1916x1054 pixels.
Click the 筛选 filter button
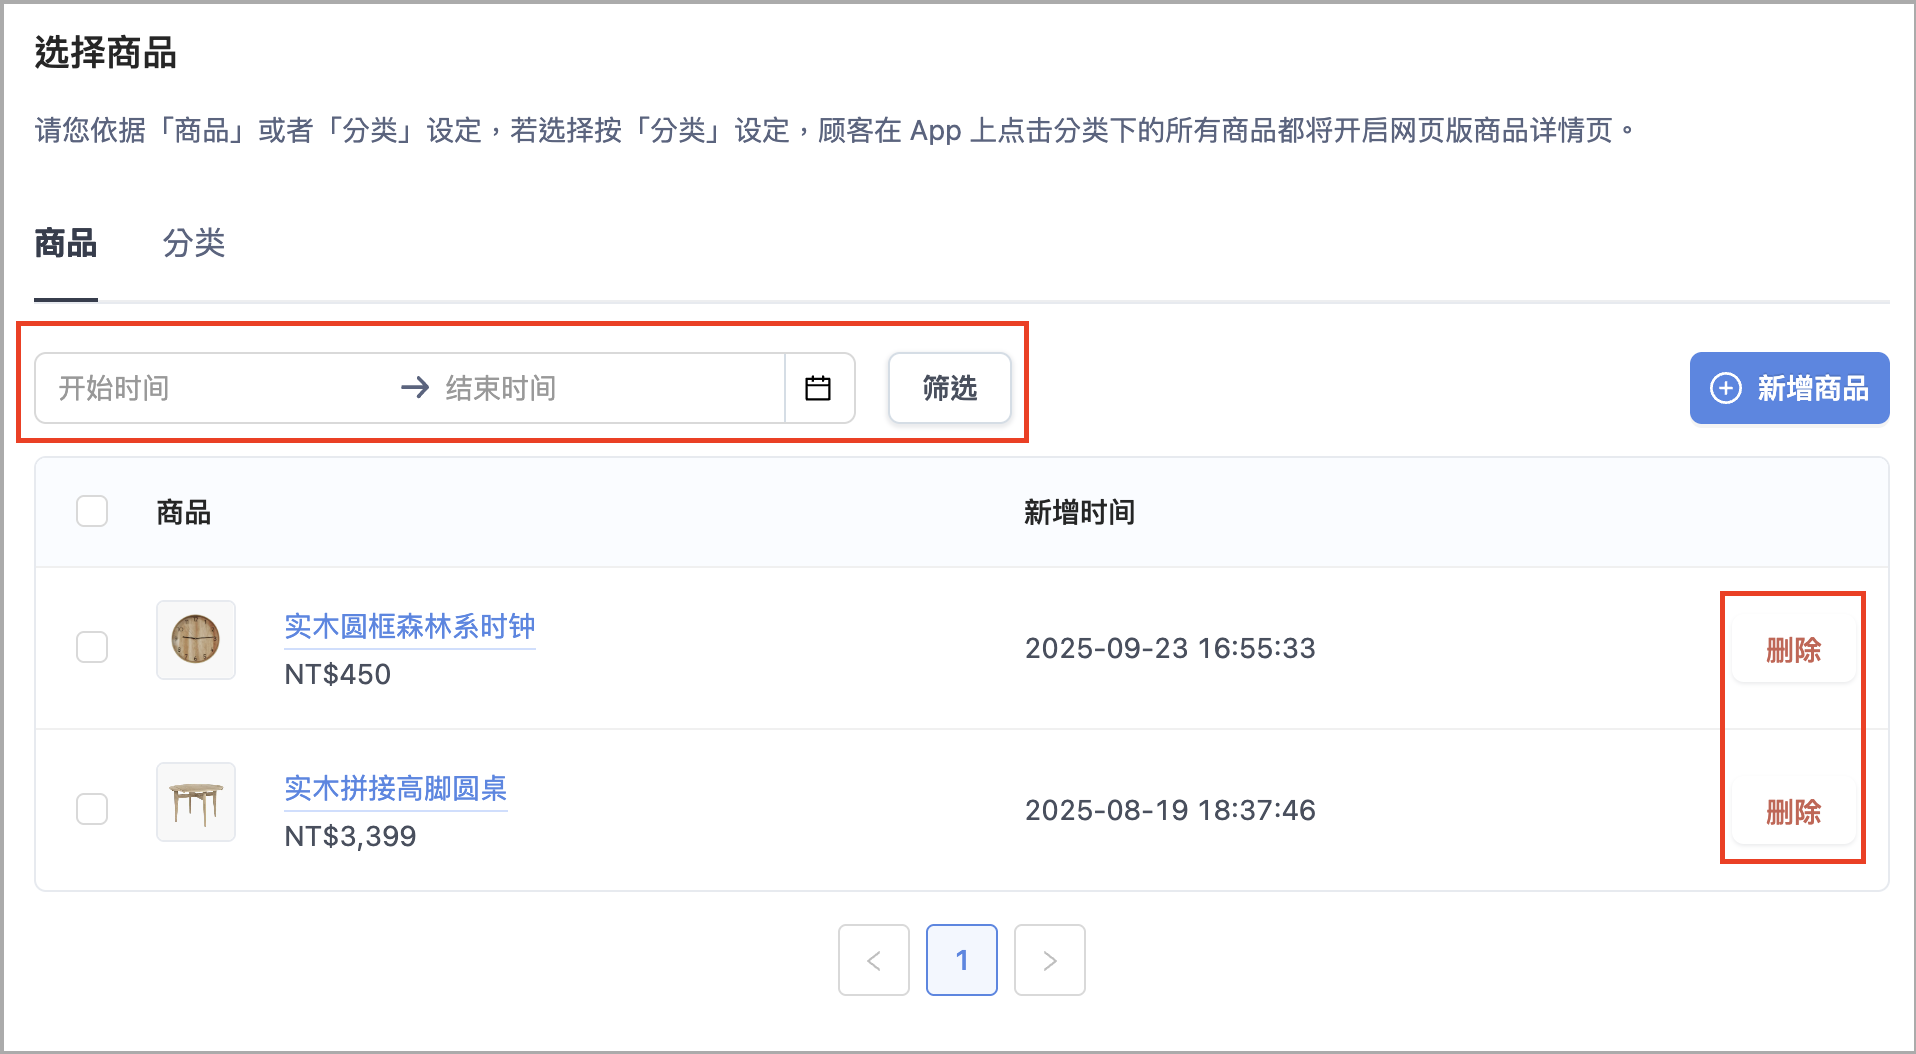point(949,388)
